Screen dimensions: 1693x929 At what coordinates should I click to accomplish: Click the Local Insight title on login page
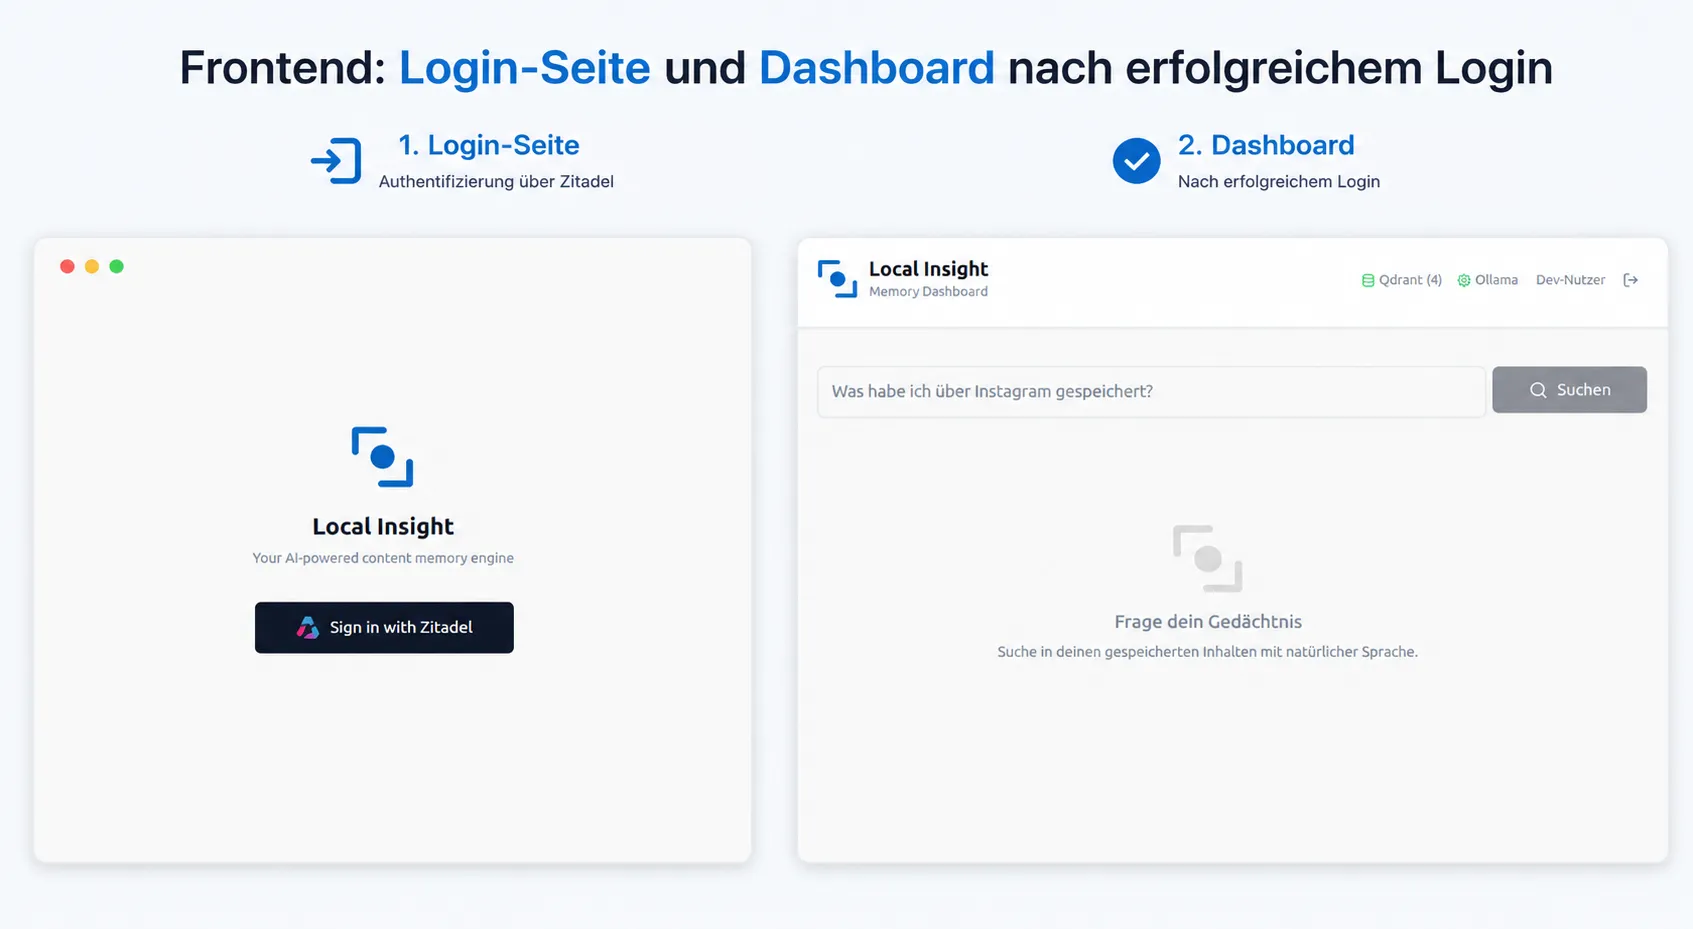(x=383, y=526)
